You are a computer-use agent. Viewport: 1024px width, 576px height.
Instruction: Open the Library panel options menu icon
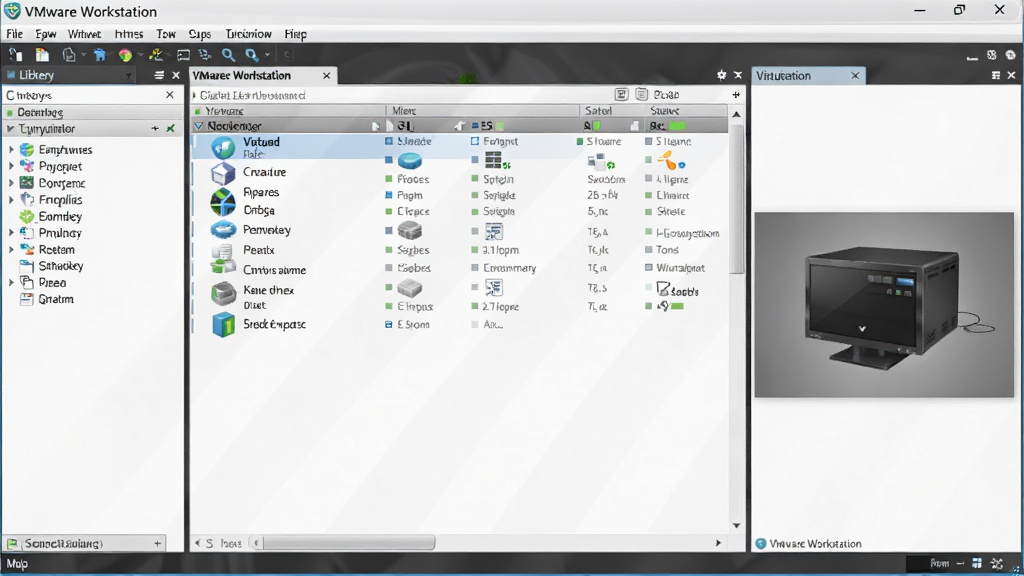(159, 76)
